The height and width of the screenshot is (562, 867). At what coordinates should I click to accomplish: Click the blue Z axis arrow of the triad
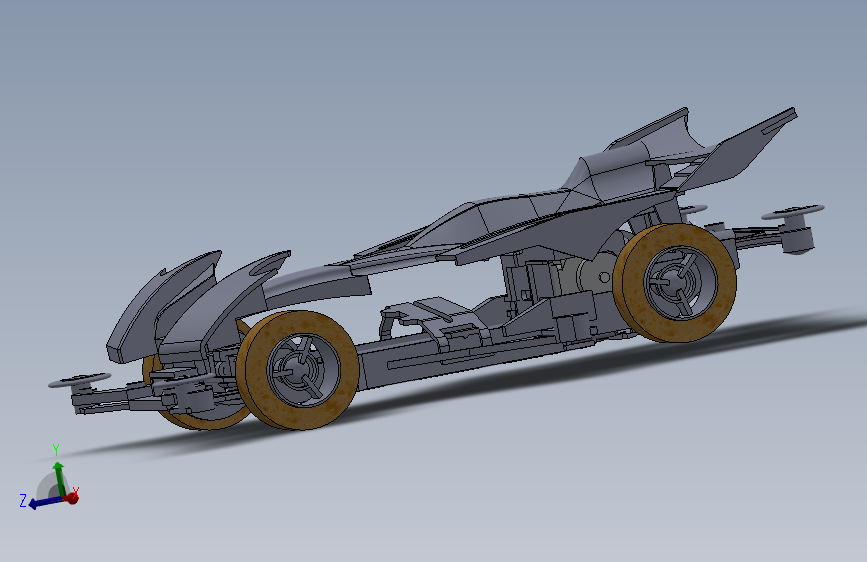coord(44,502)
